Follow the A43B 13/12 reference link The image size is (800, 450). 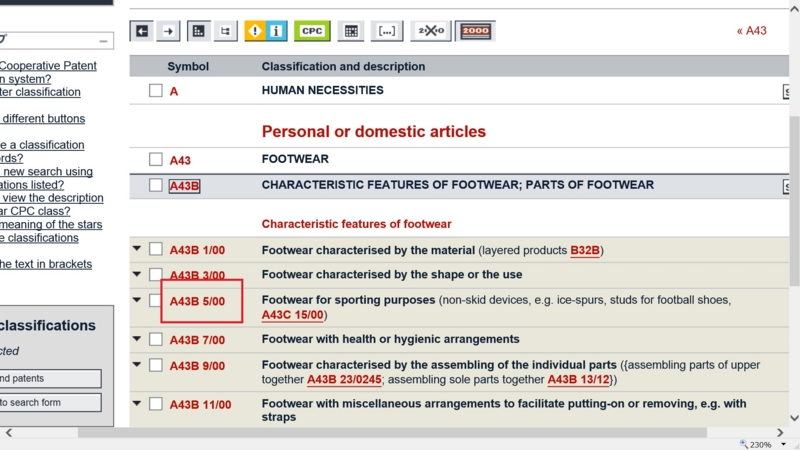(579, 380)
